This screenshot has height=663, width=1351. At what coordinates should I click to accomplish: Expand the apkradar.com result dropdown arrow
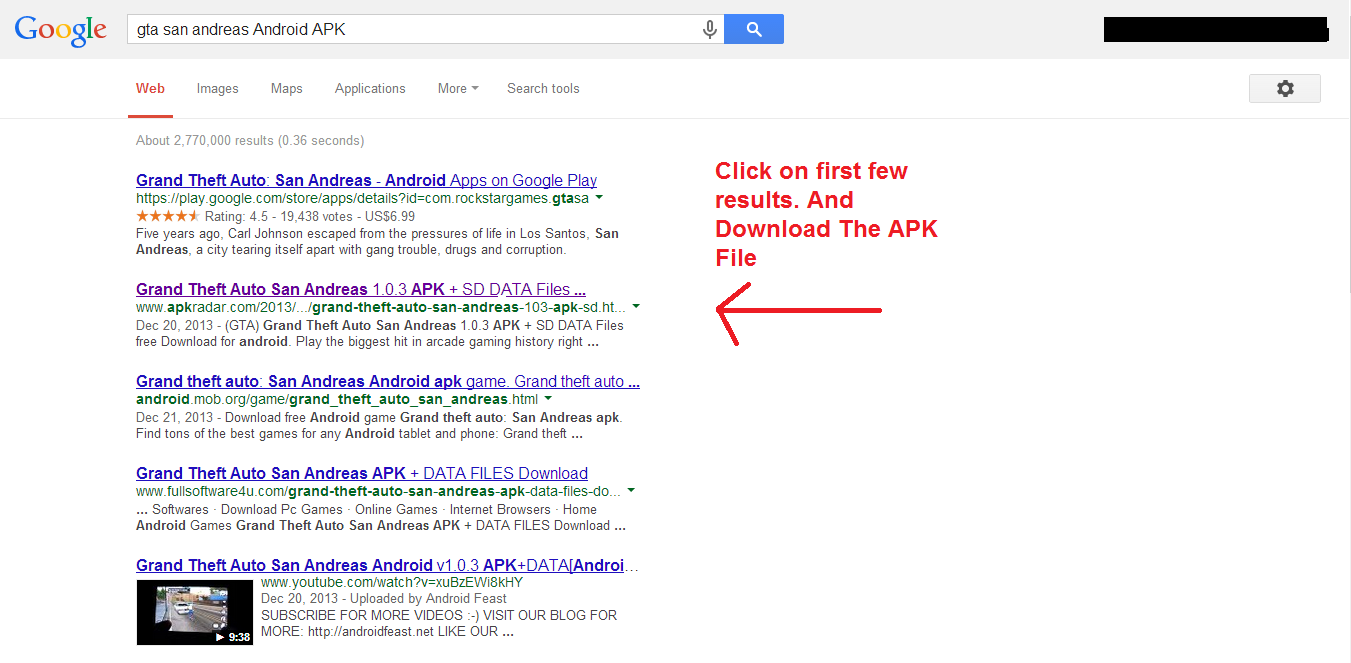(636, 307)
